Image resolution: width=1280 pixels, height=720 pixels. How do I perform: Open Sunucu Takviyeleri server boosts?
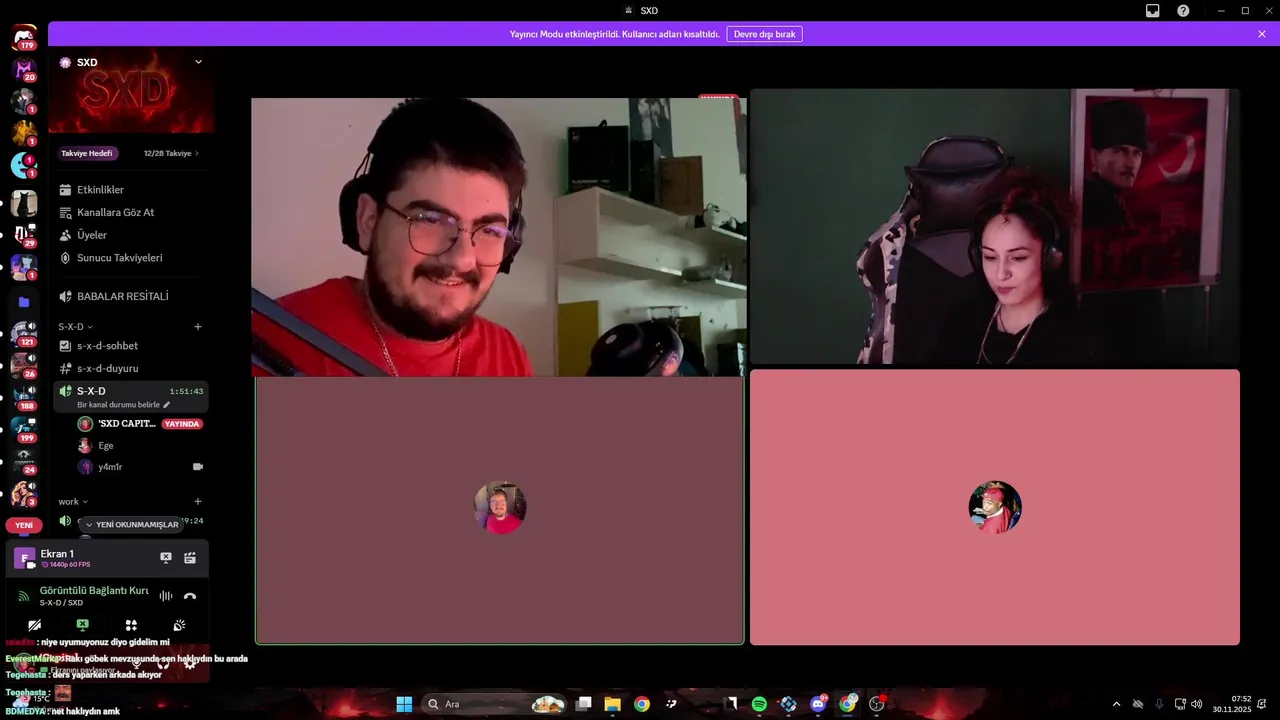pyautogui.click(x=131, y=258)
